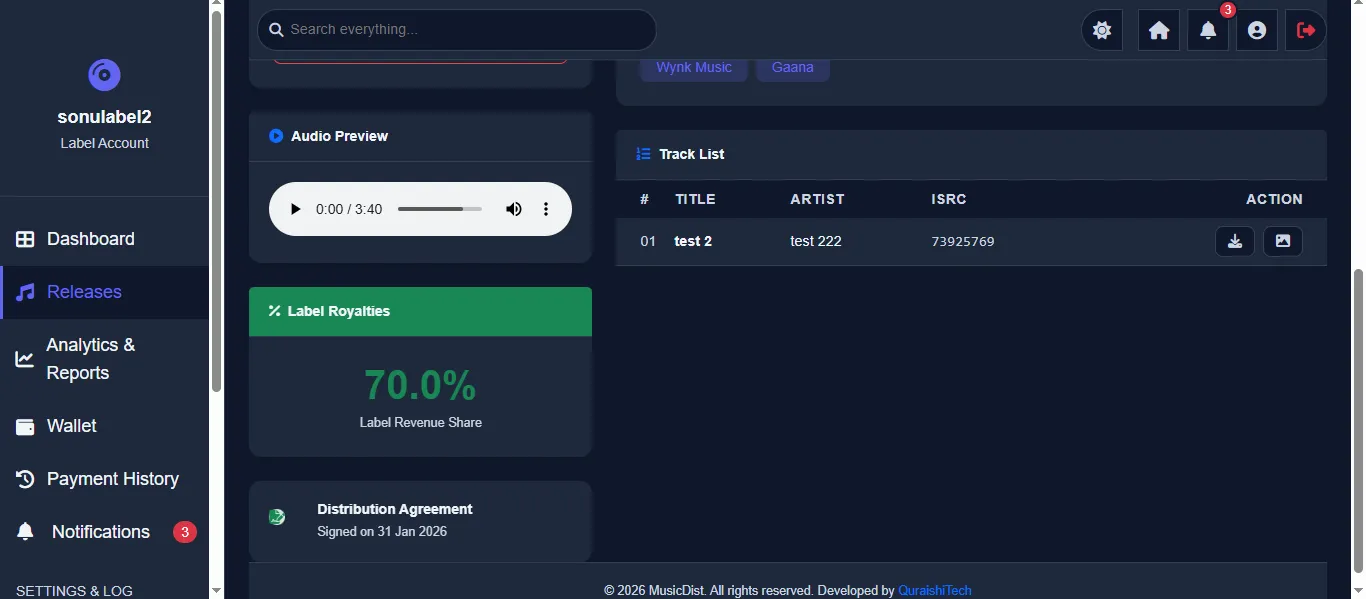1366x599 pixels.
Task: Click the 70.0% revenue share value
Action: click(420, 385)
